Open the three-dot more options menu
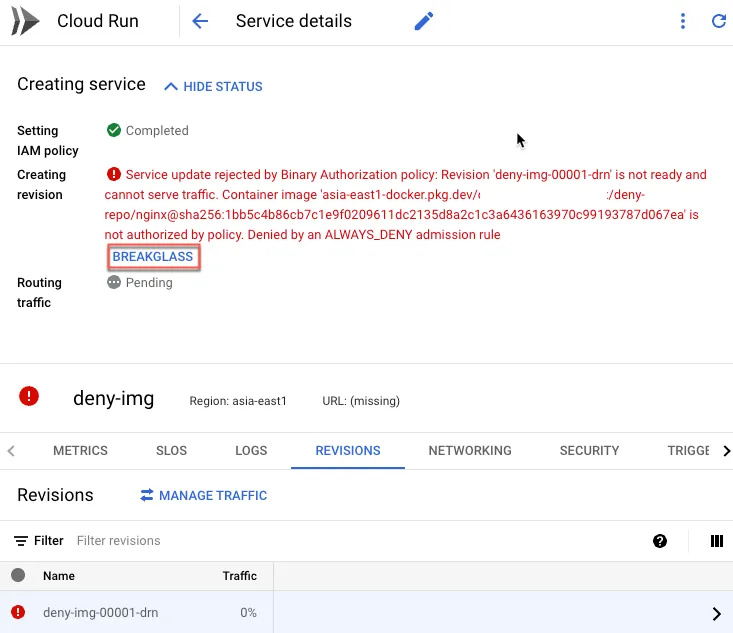733x633 pixels. (683, 21)
